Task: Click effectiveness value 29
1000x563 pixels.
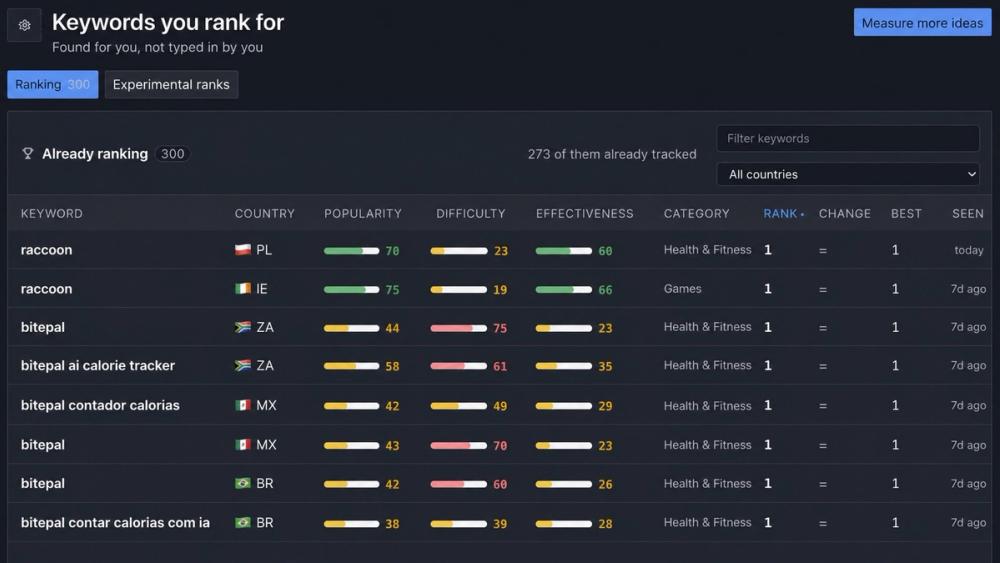Action: click(x=605, y=406)
